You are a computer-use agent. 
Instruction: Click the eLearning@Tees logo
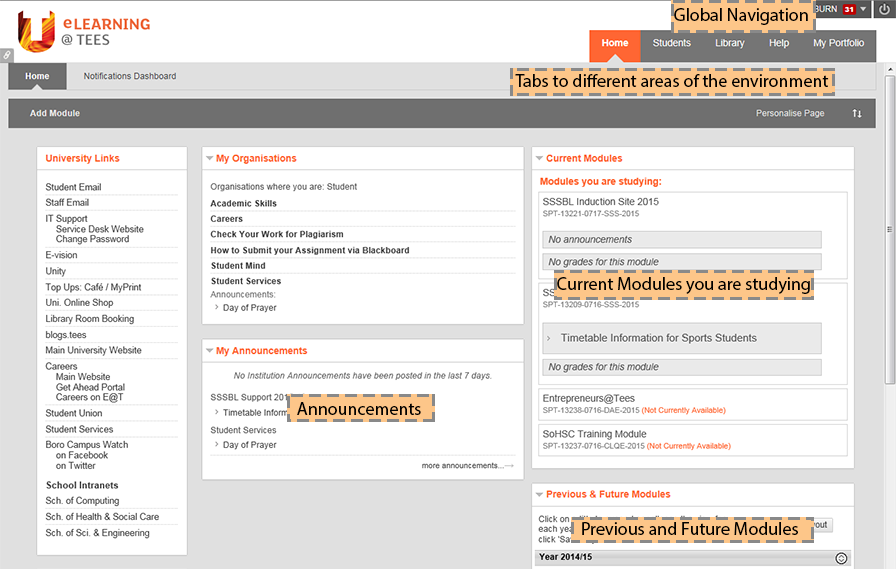coord(84,31)
